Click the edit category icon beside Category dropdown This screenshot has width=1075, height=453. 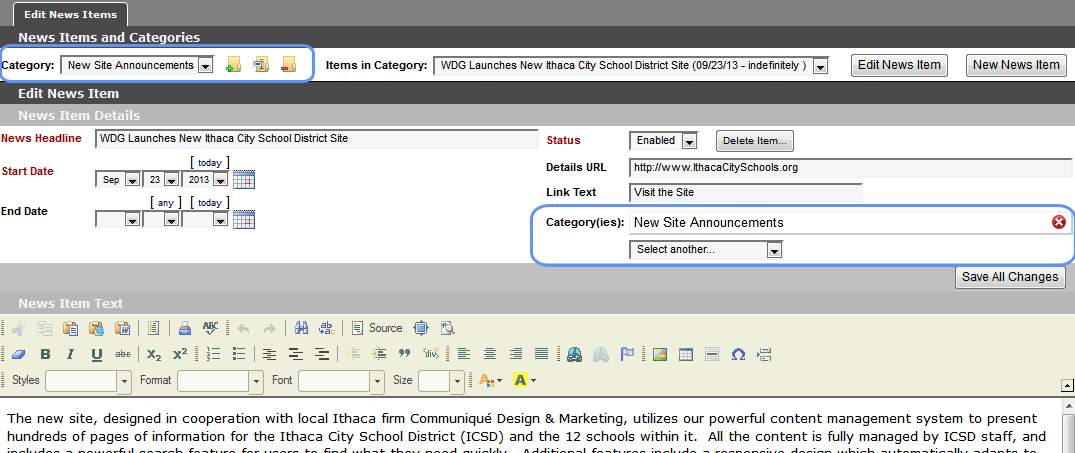261,65
